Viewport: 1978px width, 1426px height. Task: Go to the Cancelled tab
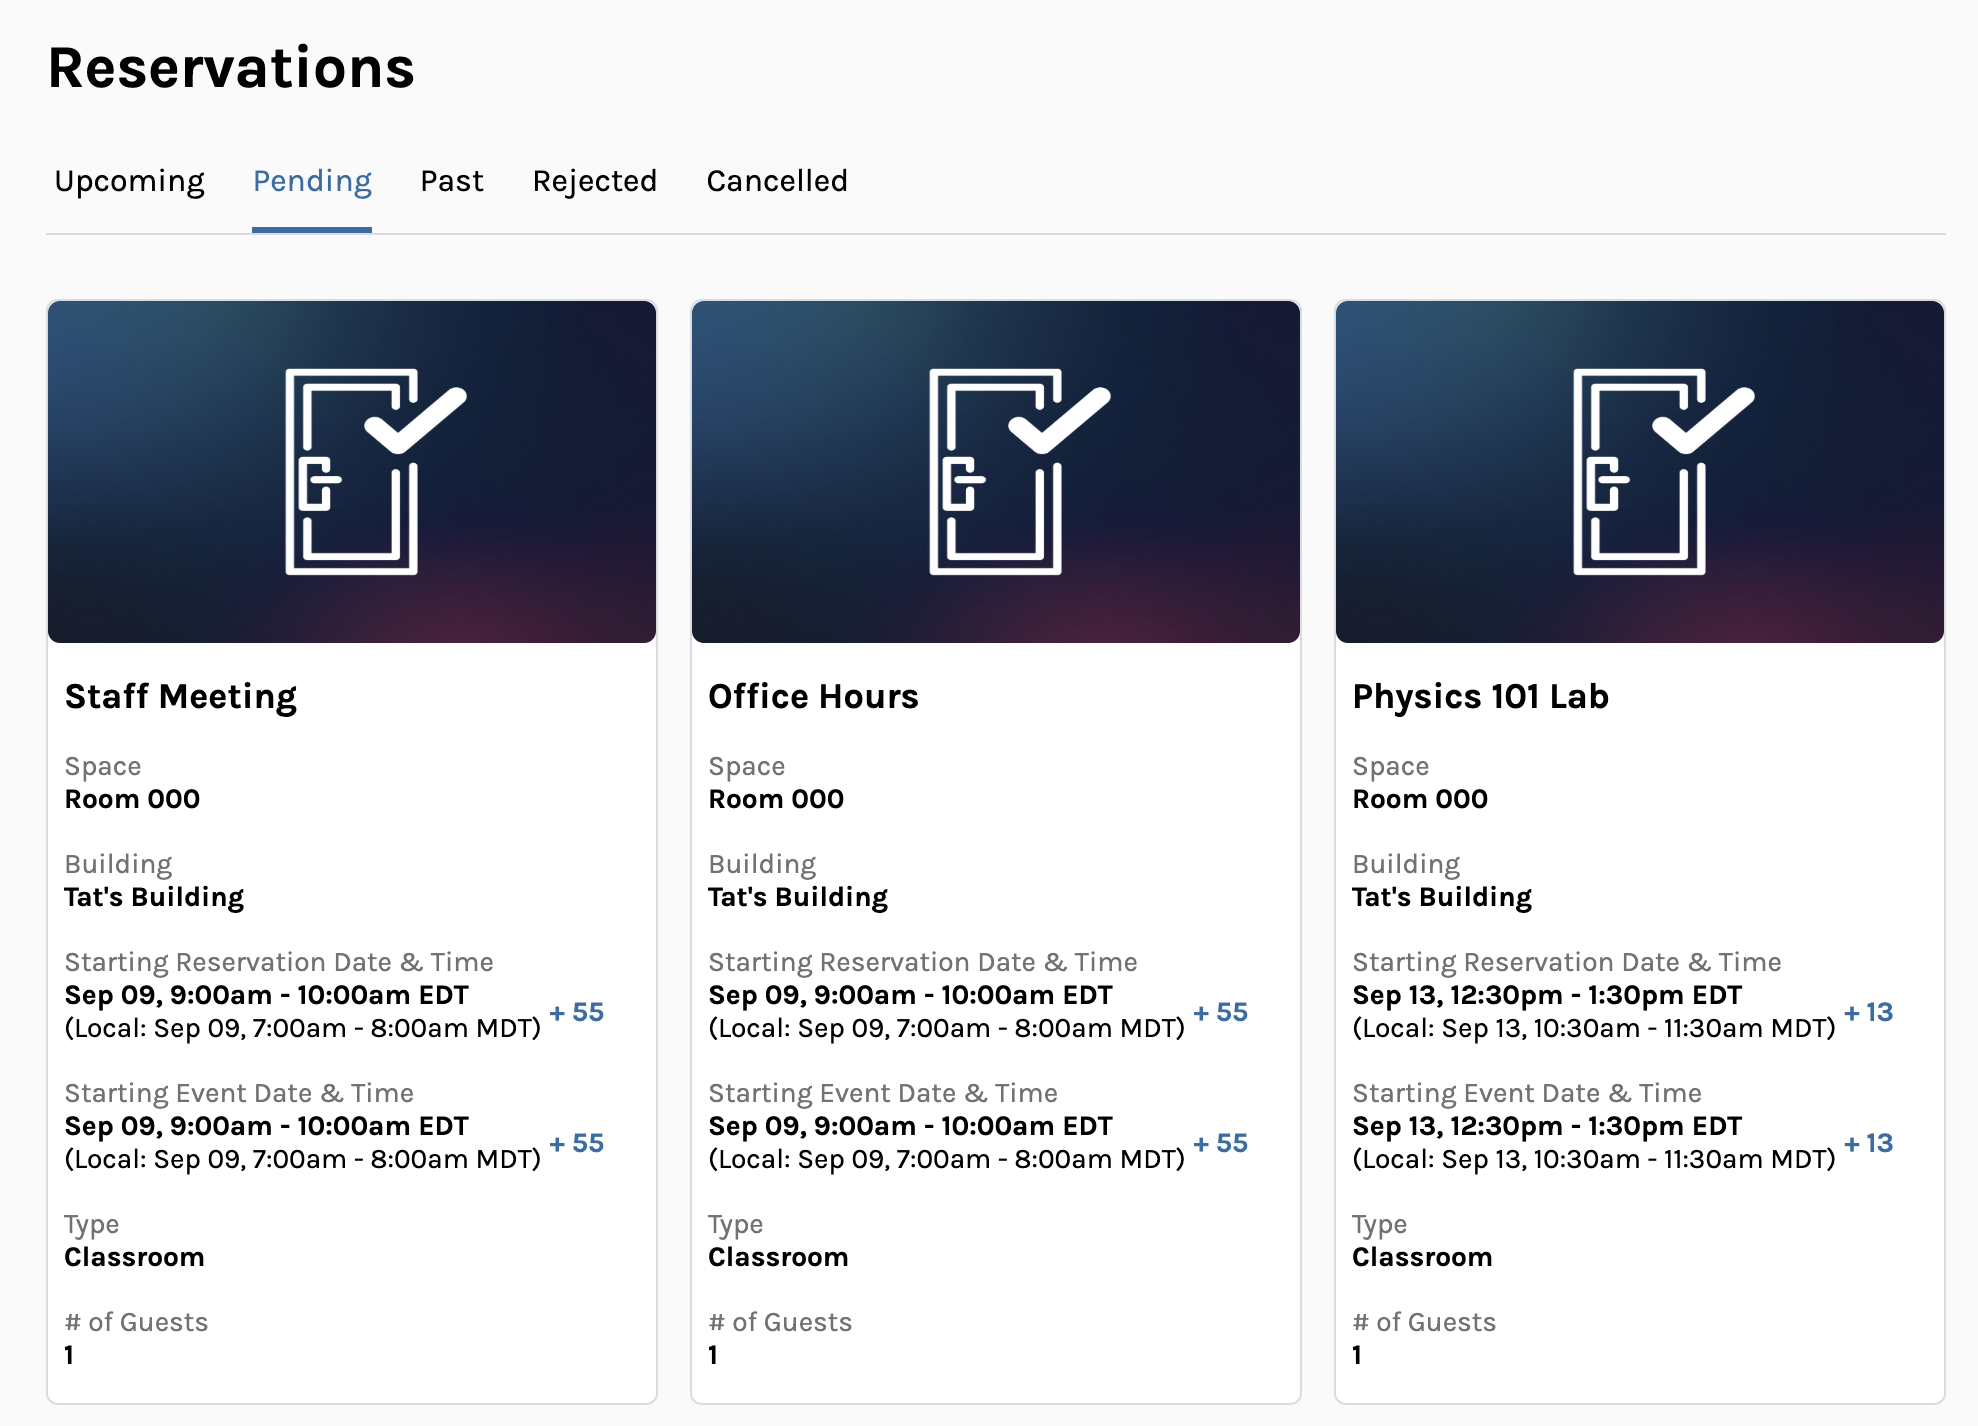point(777,181)
